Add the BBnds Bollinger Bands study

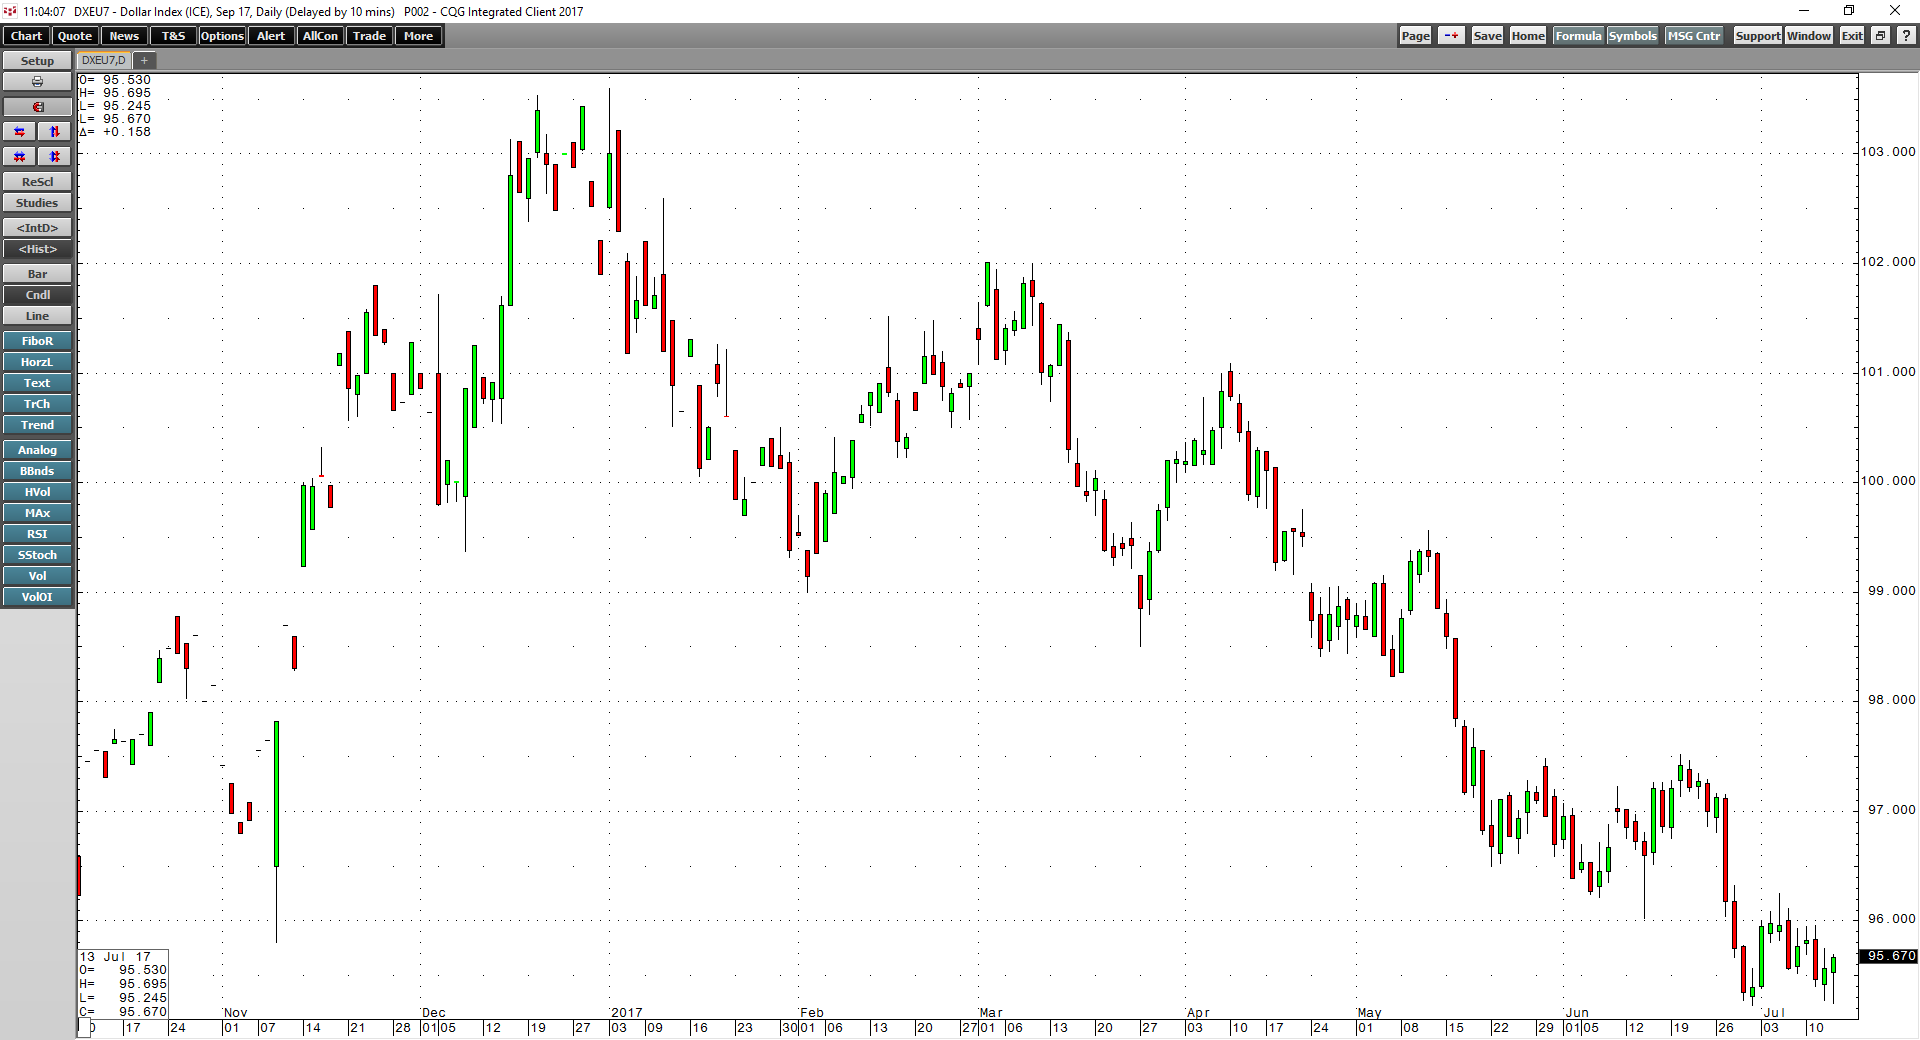coord(37,471)
